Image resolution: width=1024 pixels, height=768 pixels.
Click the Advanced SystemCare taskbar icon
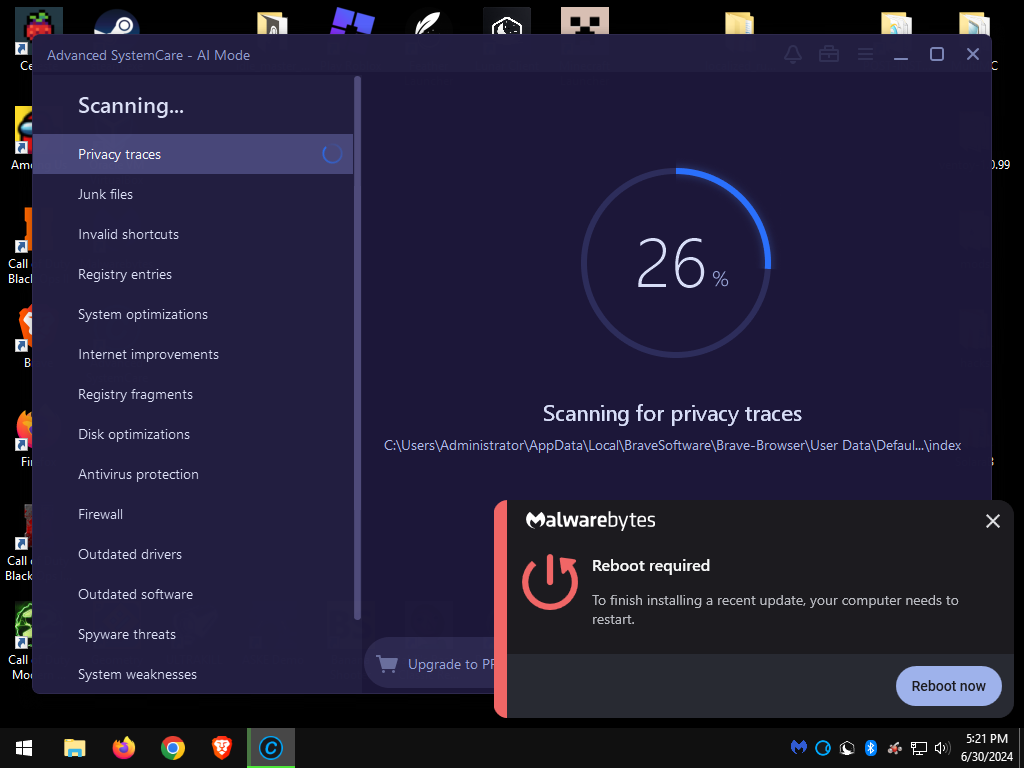270,748
